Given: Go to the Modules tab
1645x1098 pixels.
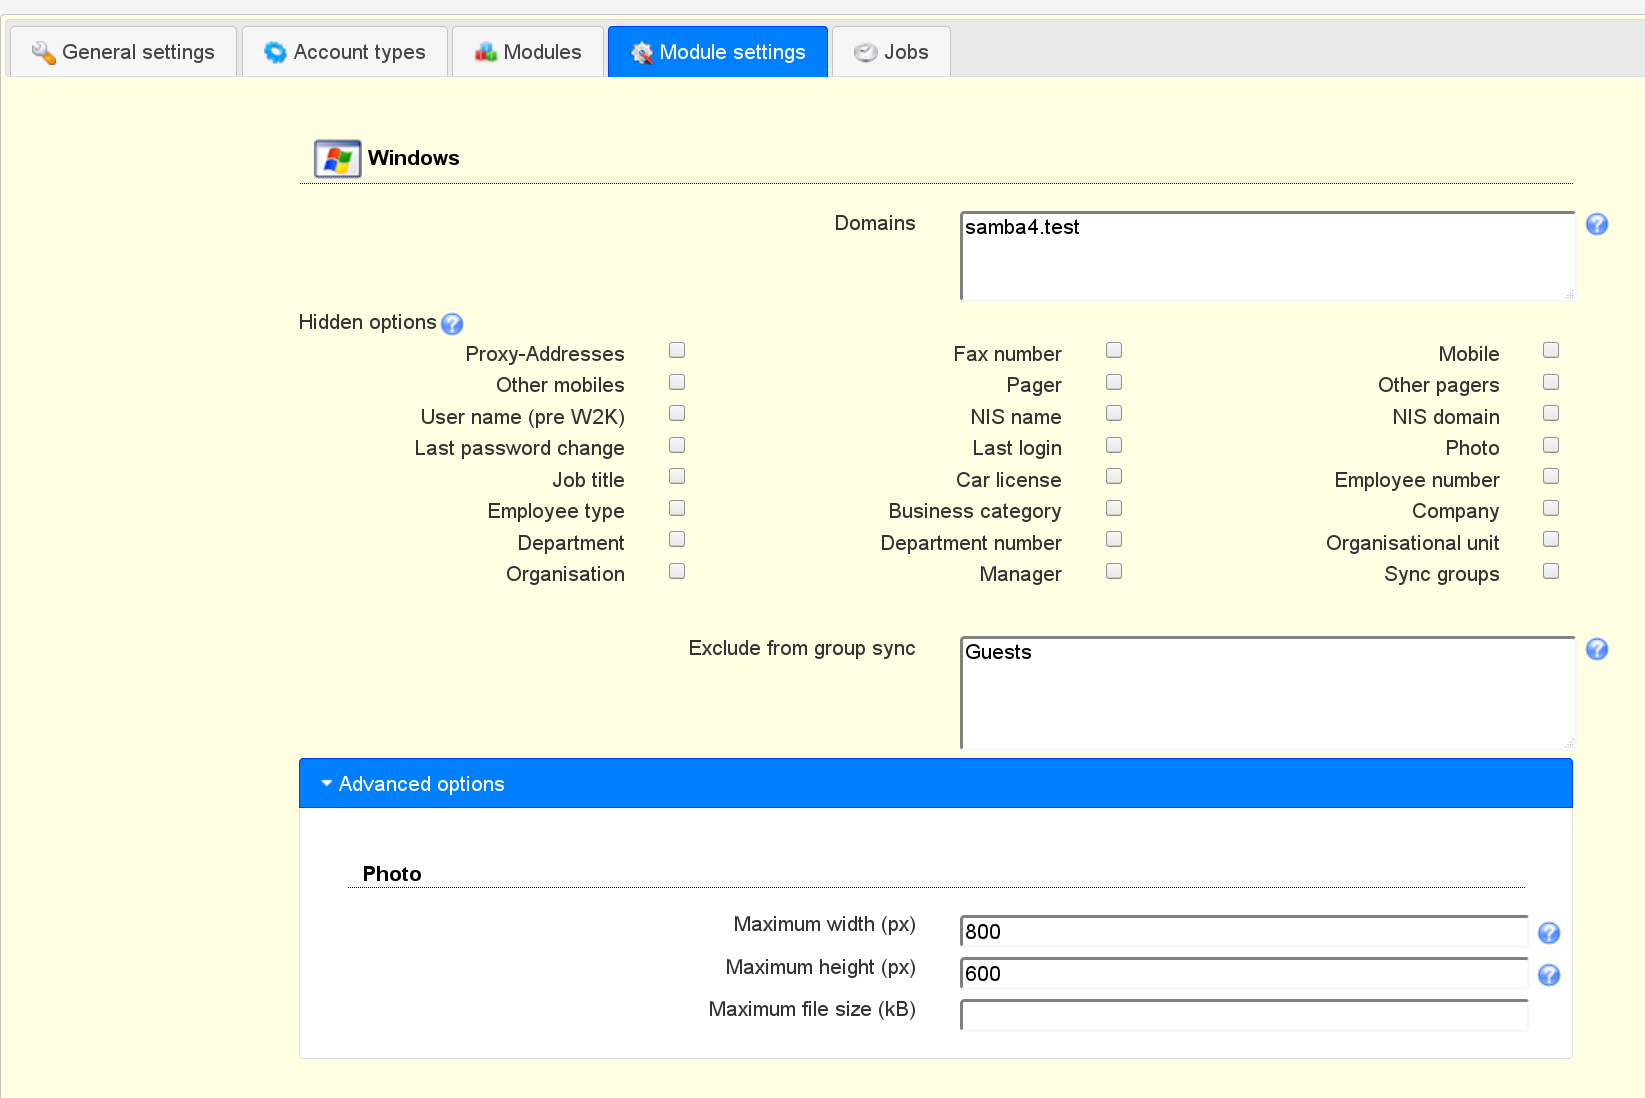Looking at the screenshot, I should (528, 52).
